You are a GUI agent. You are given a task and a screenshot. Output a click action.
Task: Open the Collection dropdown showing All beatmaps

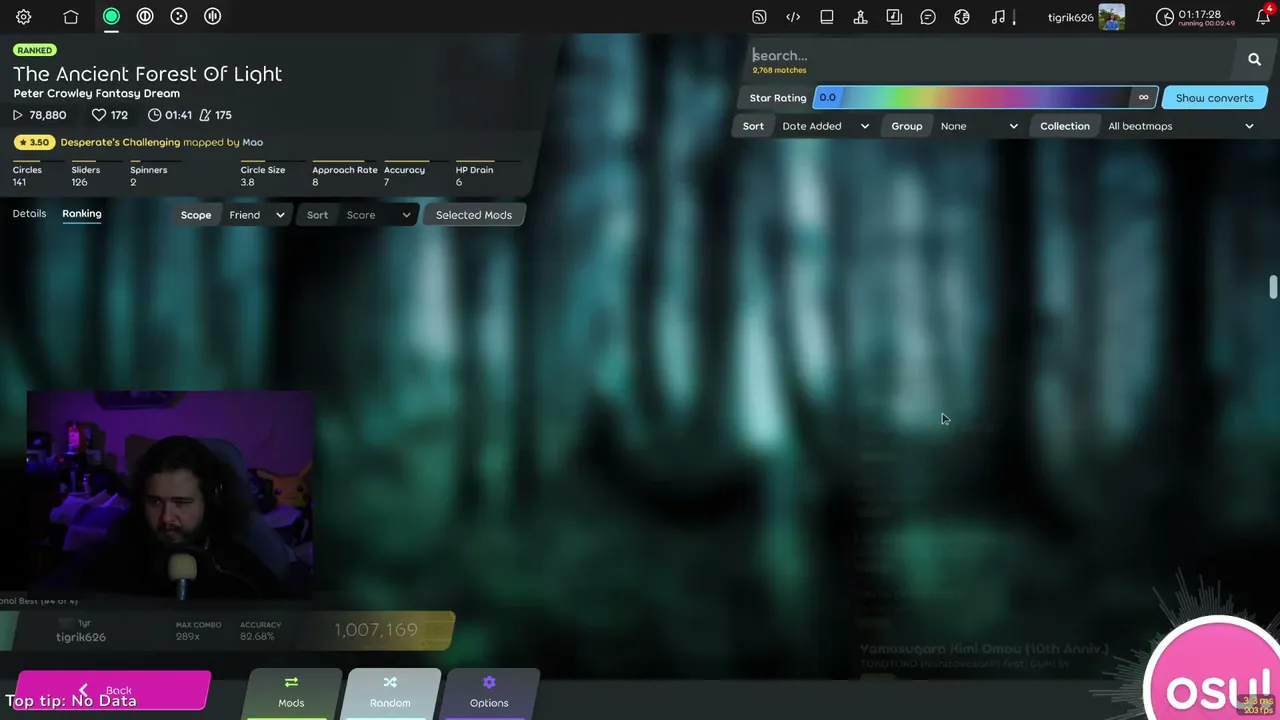coord(1180,126)
